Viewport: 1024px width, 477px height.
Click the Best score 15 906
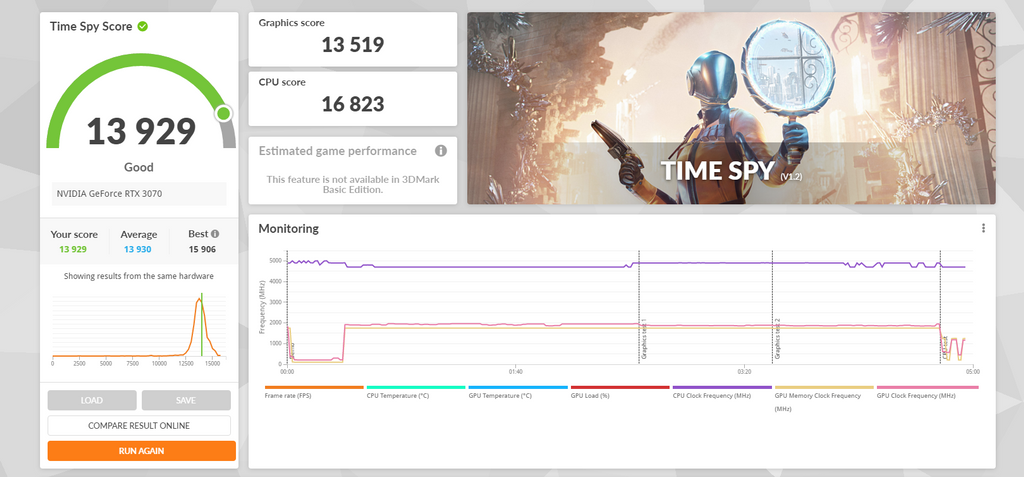202,250
